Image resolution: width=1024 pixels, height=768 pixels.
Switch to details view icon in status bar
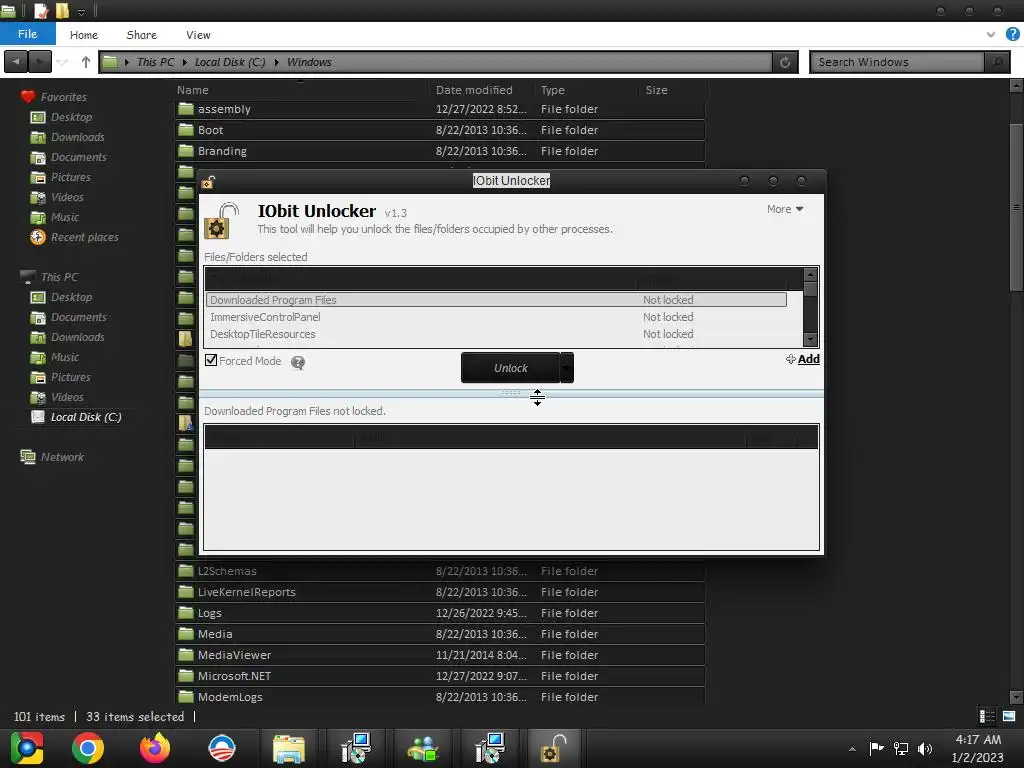987,716
